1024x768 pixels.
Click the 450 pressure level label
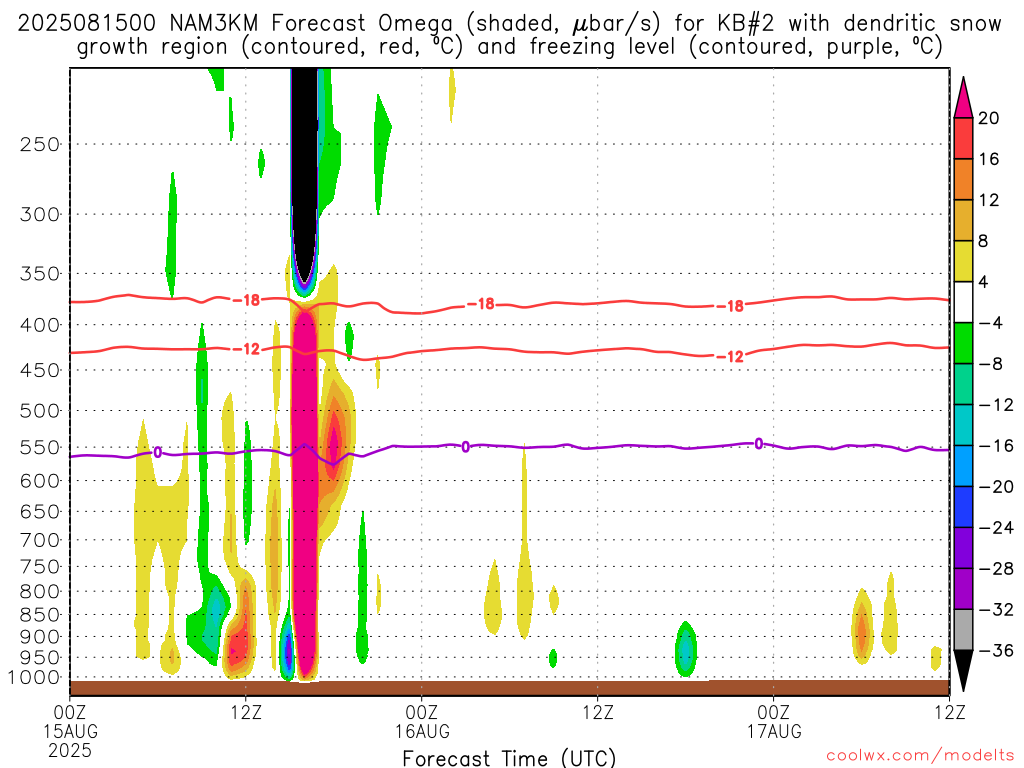click(40, 370)
